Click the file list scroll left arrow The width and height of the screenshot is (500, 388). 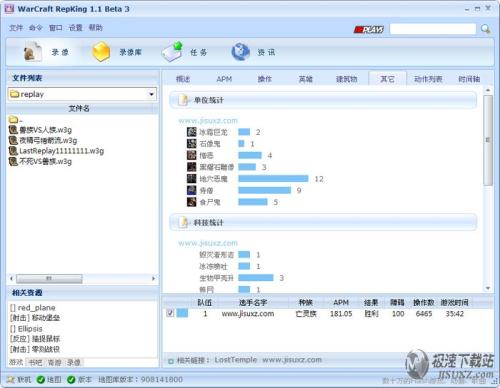pos(12,278)
